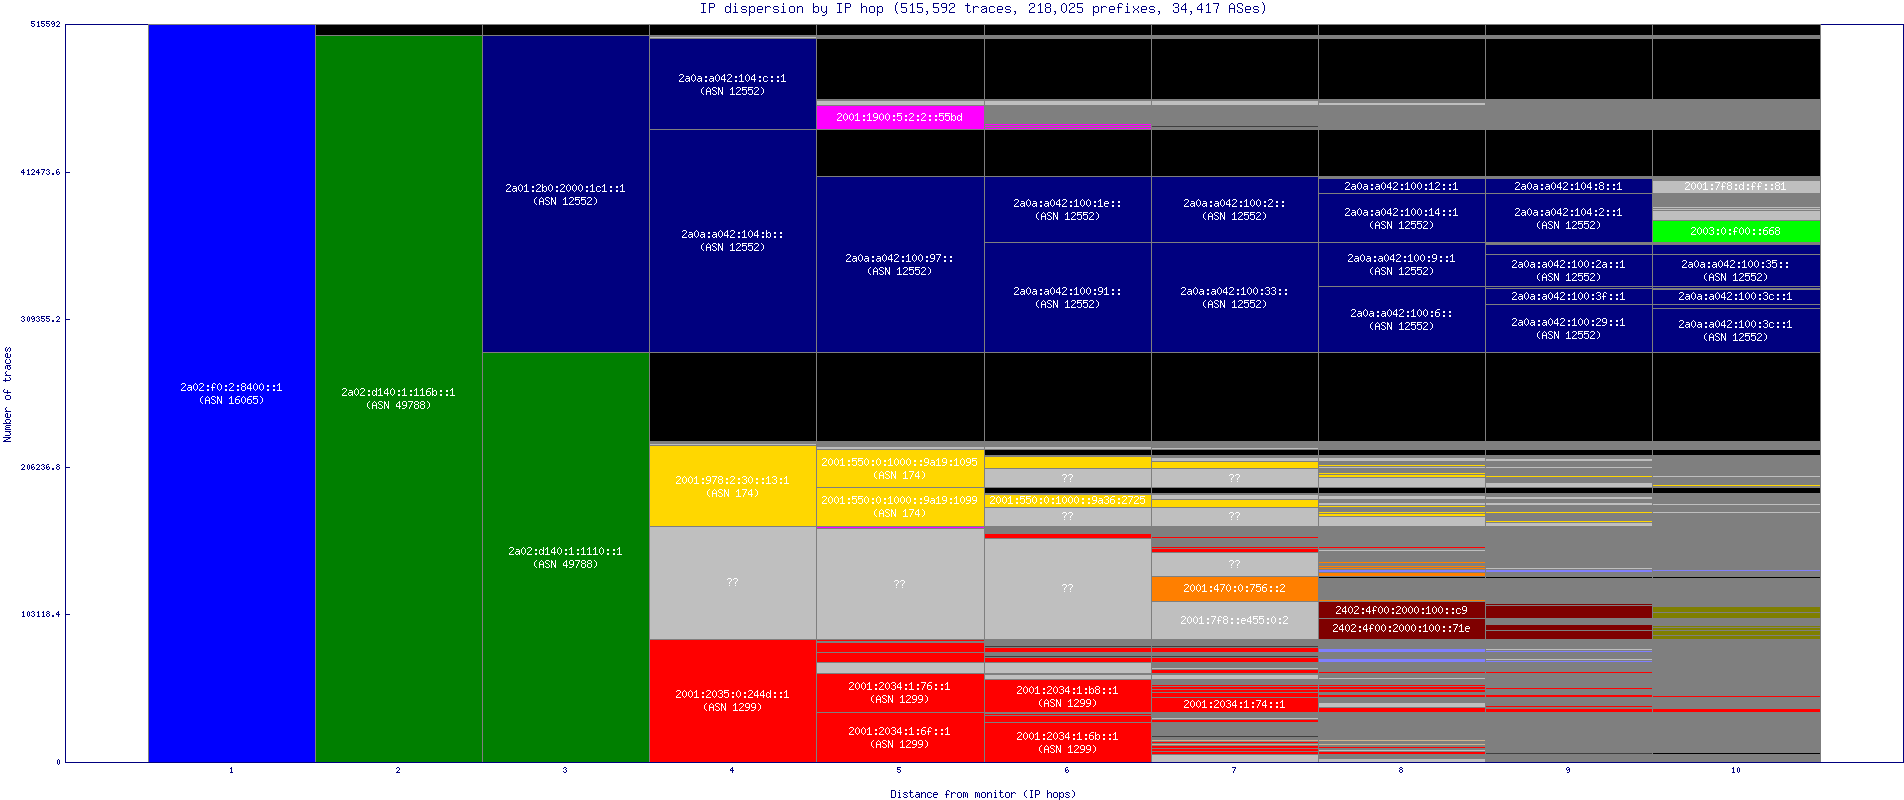1904x800 pixels.
Task: Select the 206236.8 y-axis tick value
Action: (40, 467)
